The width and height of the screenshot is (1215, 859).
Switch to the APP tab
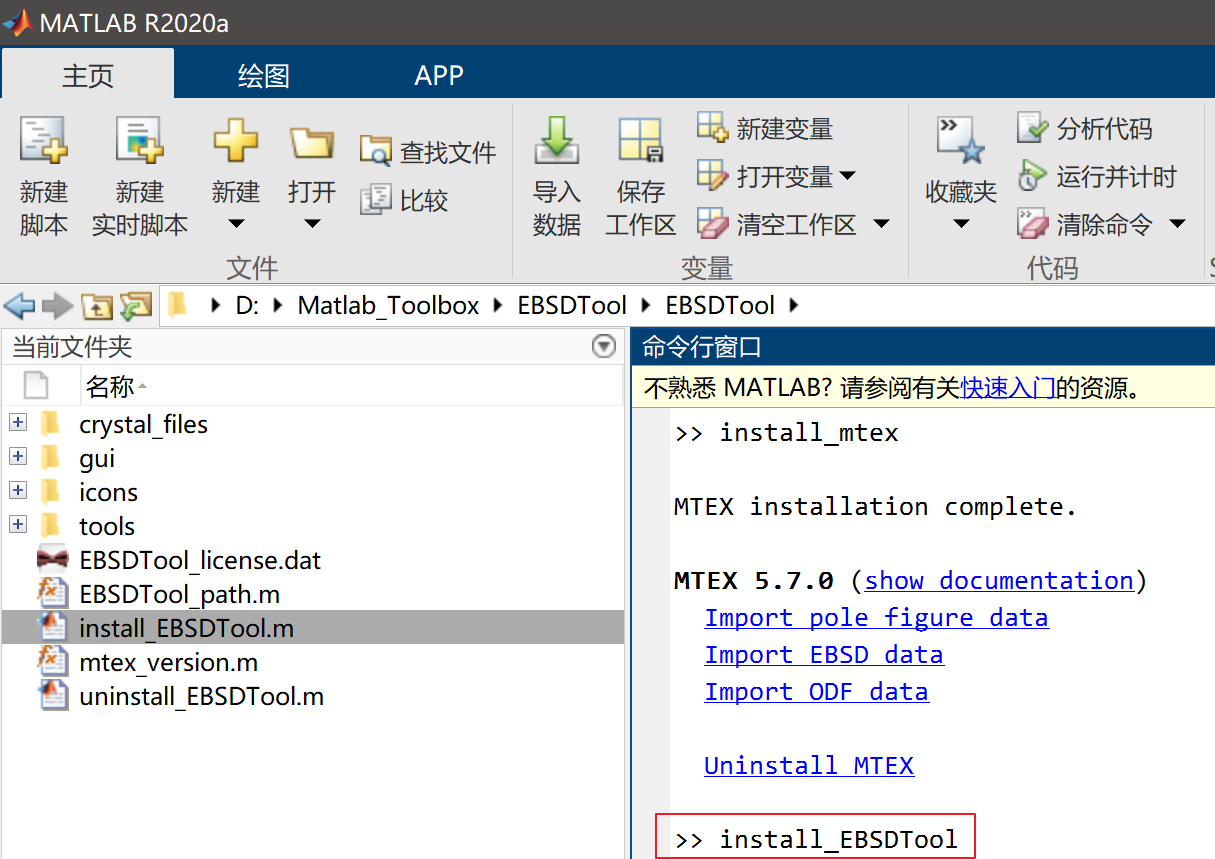(x=439, y=75)
